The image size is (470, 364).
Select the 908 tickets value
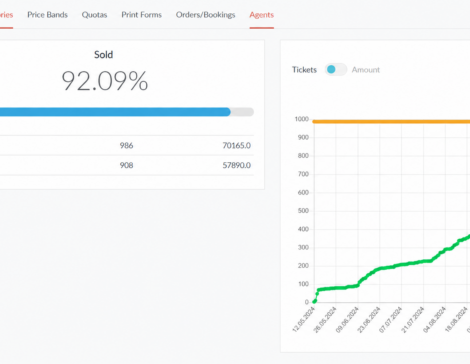coord(126,165)
